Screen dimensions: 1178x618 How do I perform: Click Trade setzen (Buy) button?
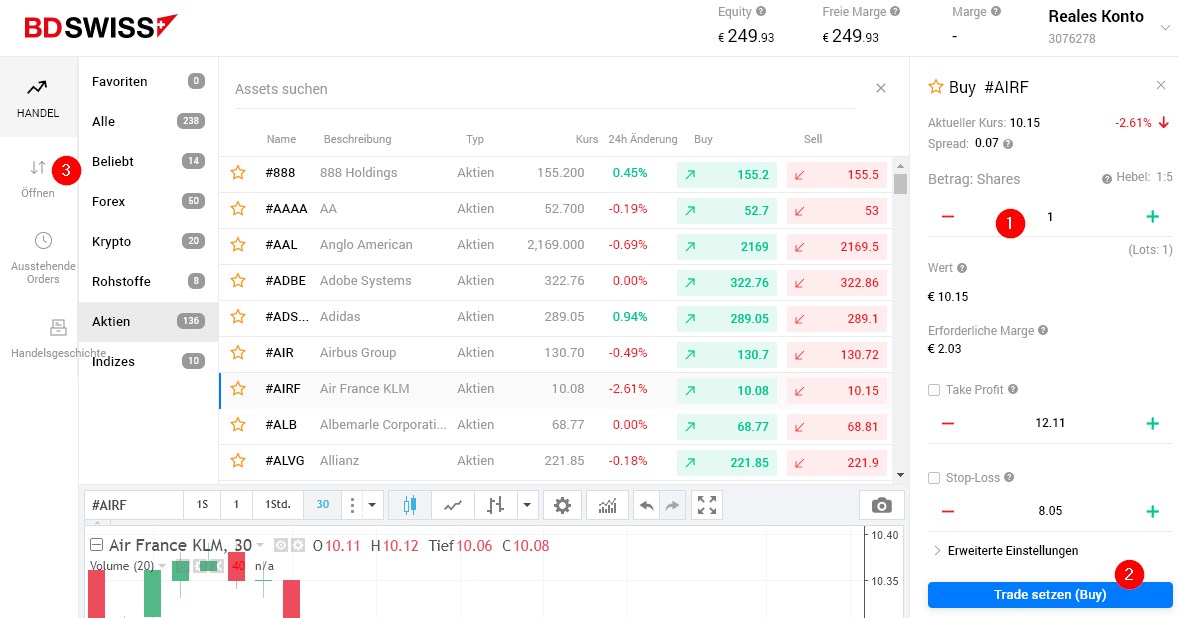pos(1050,595)
